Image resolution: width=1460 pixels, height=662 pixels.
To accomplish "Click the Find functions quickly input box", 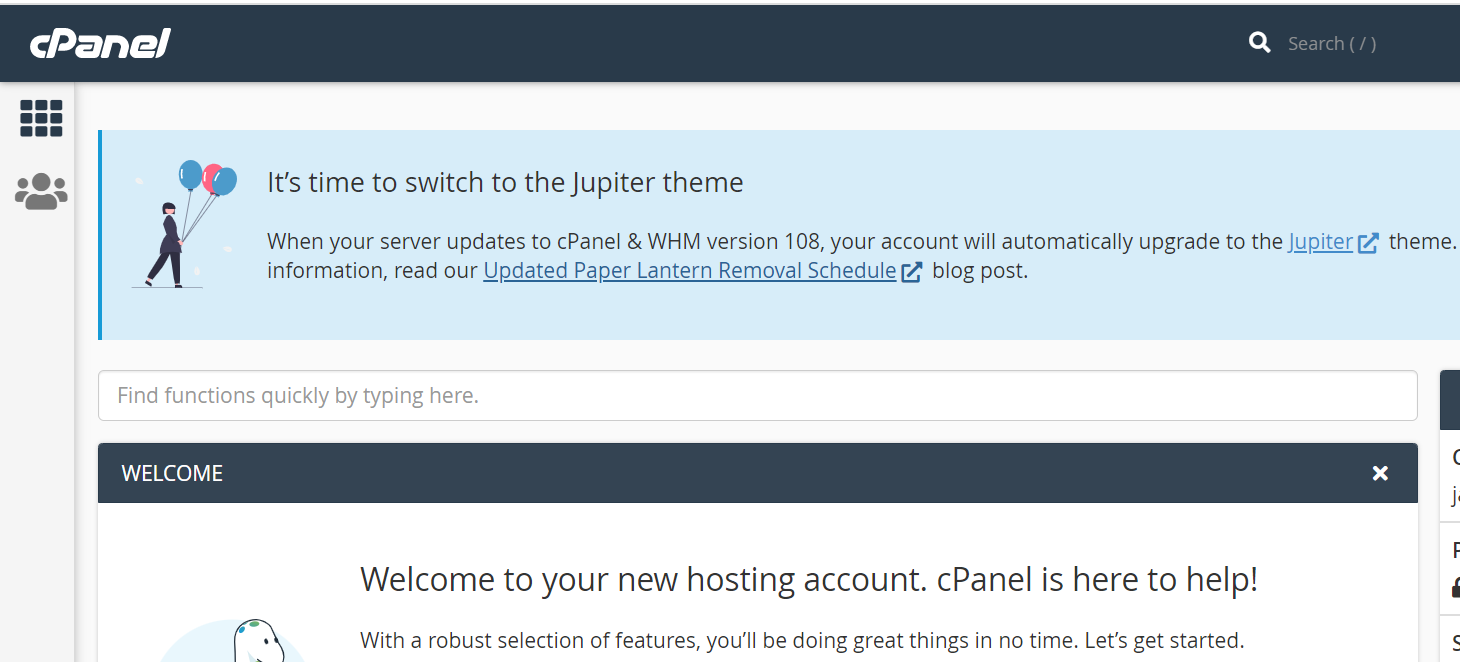I will point(758,396).
